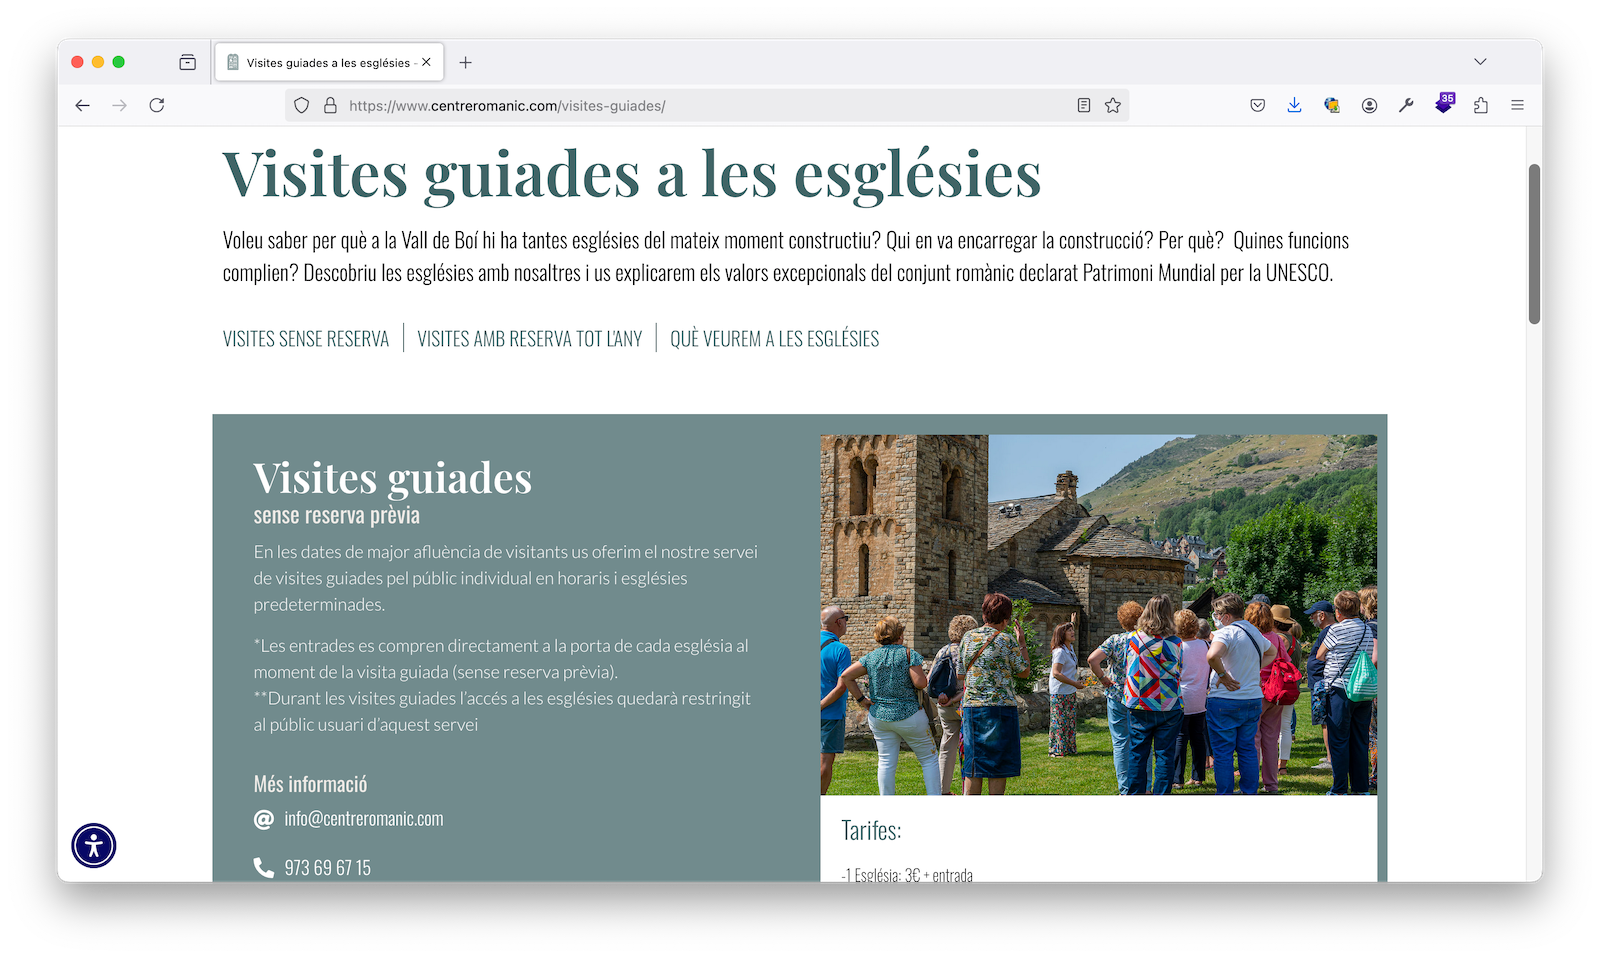1600x958 pixels.
Task: Open the Extensions puzzle icon
Action: (x=1481, y=105)
